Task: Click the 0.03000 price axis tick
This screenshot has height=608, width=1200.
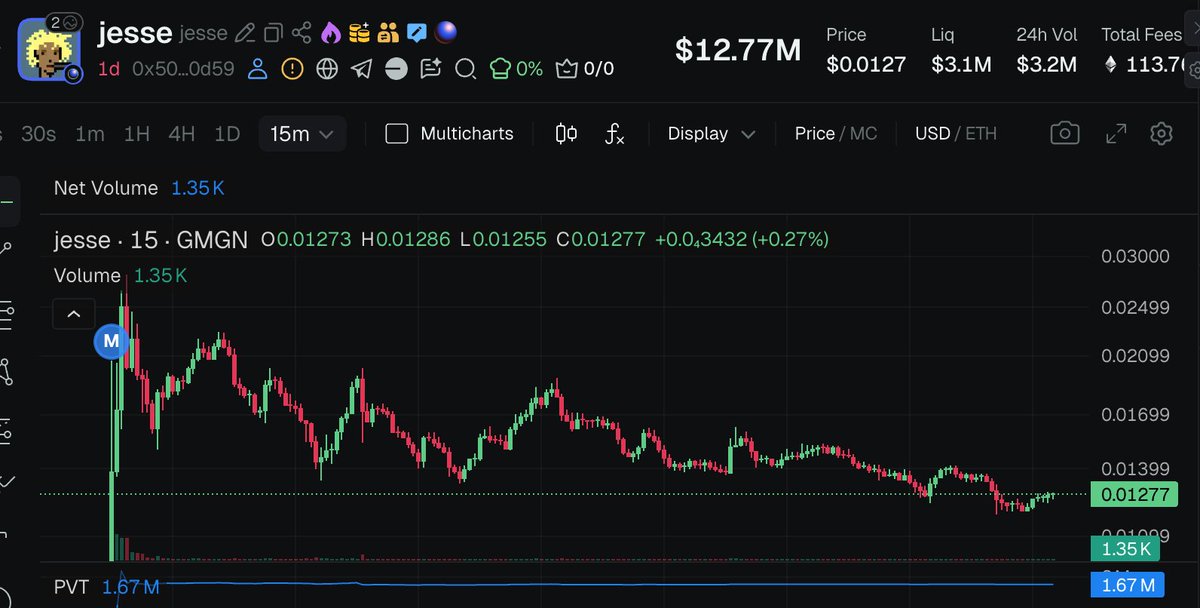Action: (x=1135, y=256)
